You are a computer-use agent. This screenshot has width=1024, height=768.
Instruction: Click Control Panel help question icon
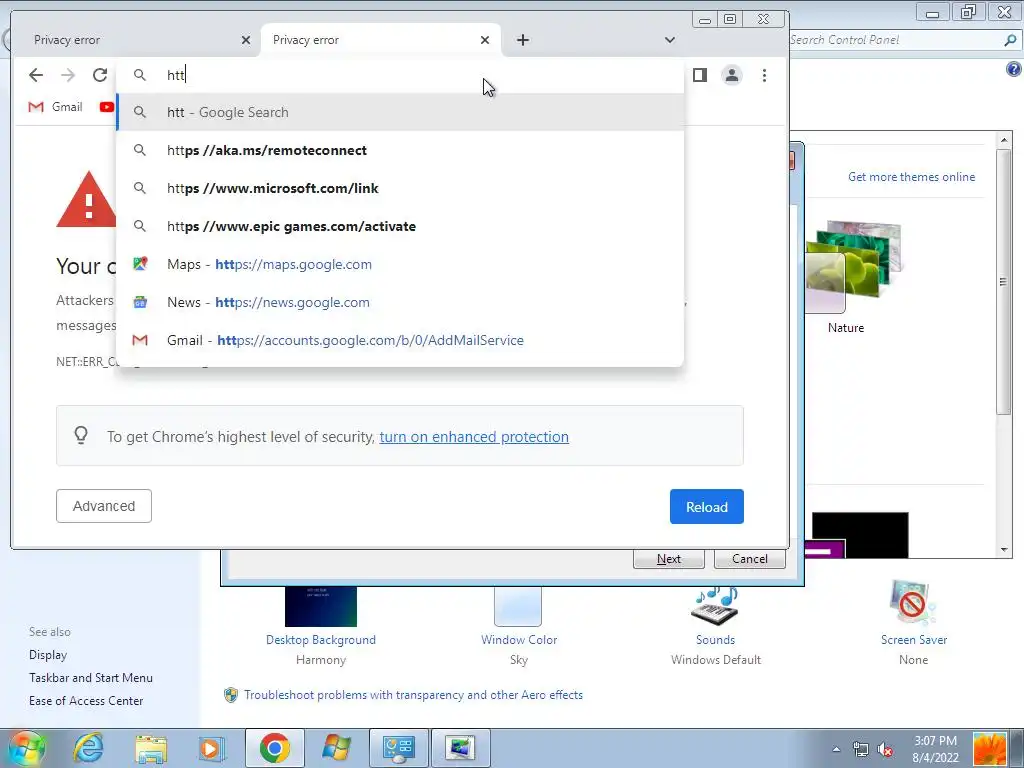(x=1014, y=69)
